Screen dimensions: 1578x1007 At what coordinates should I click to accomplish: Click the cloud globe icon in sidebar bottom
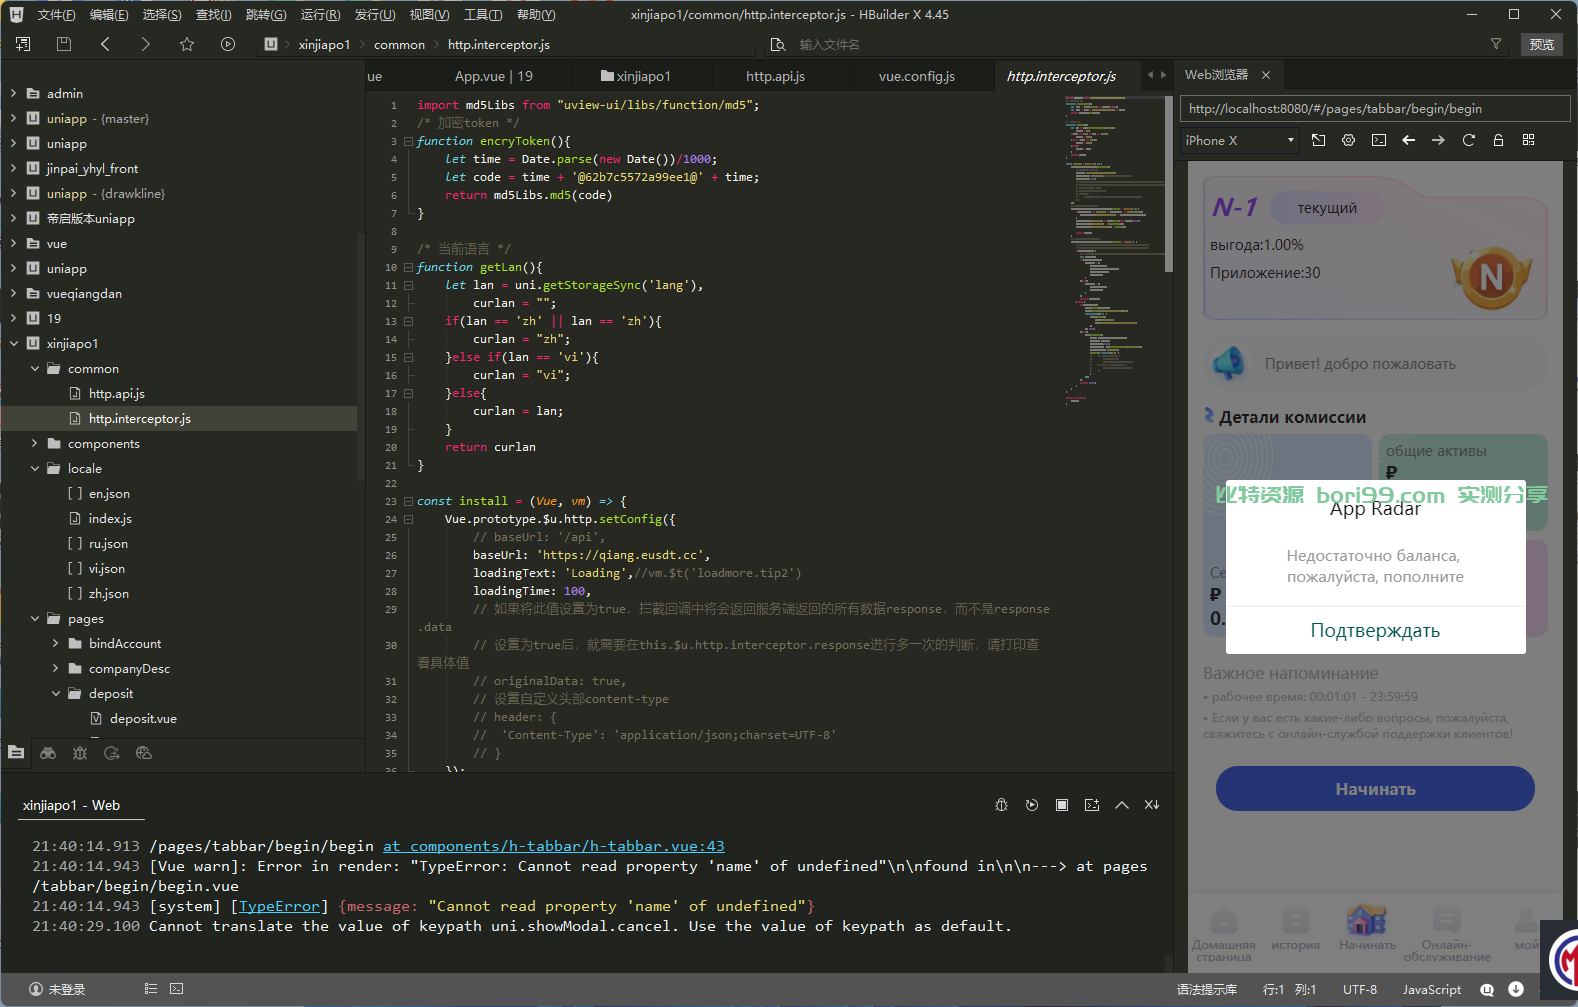coord(144,753)
